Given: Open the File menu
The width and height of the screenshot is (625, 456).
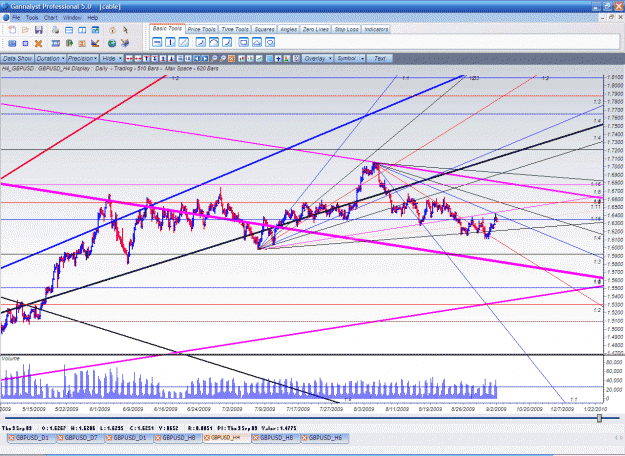Looking at the screenshot, I should click(x=16, y=18).
